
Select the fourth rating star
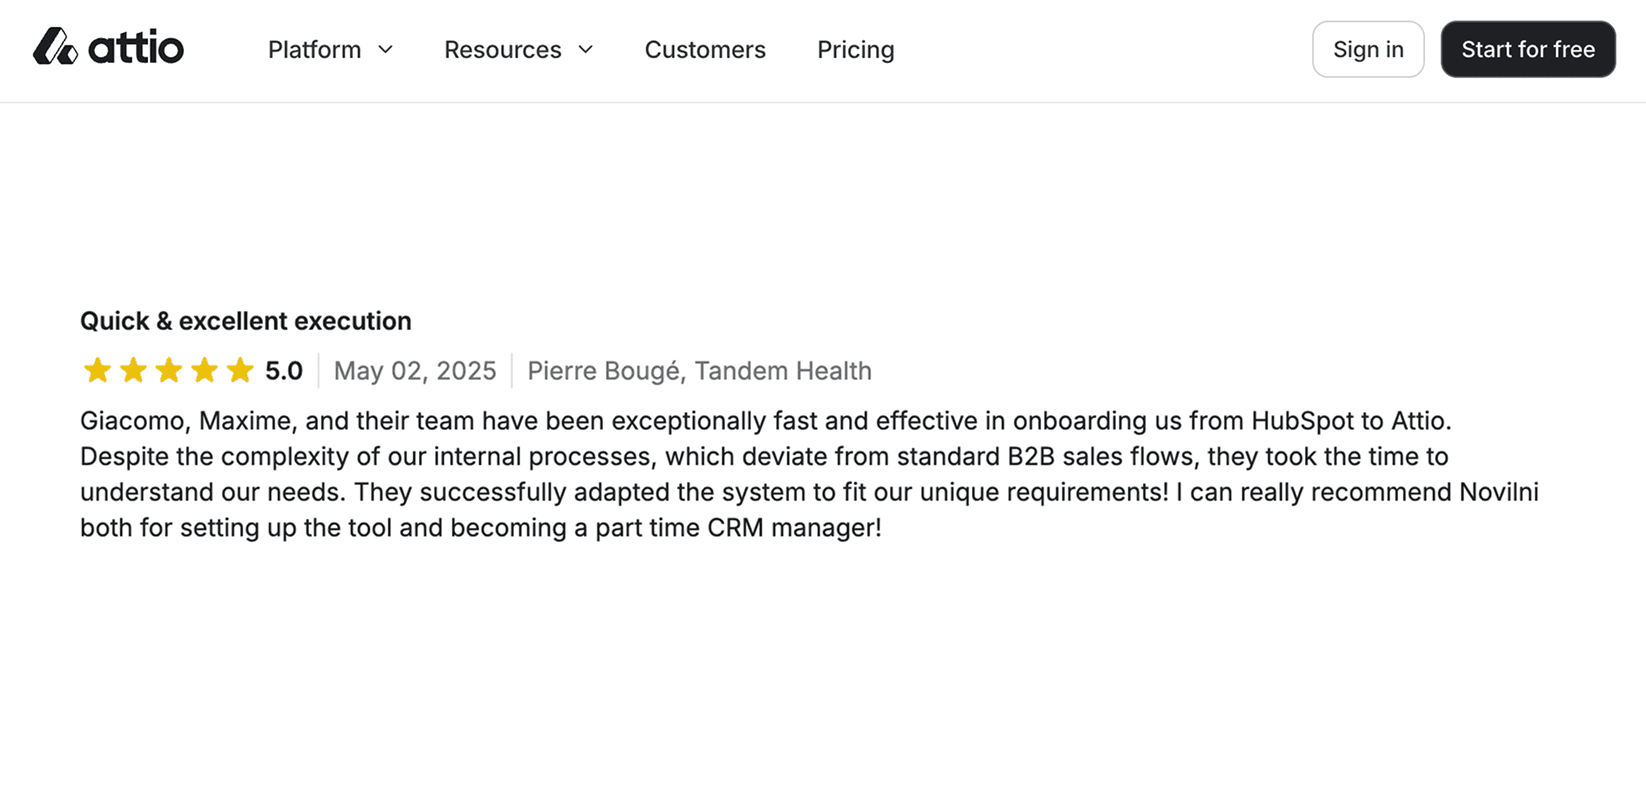205,370
